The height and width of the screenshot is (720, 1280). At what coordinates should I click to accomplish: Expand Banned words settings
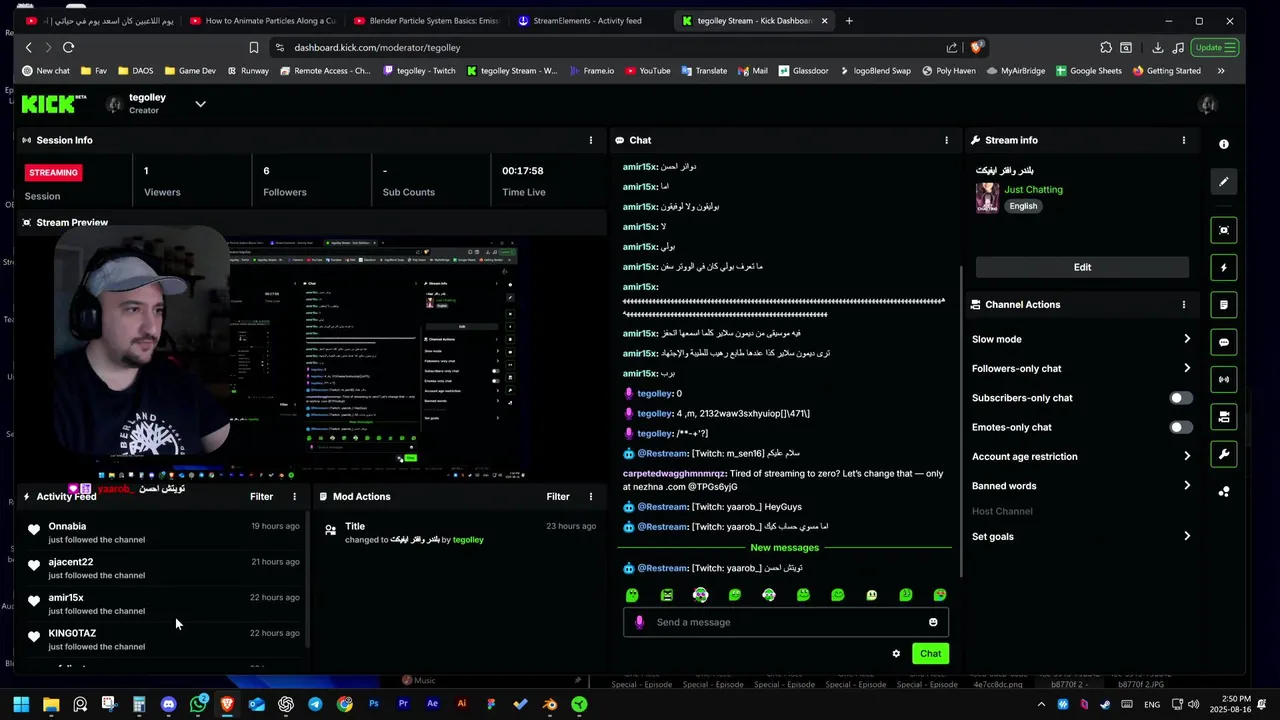(1187, 486)
